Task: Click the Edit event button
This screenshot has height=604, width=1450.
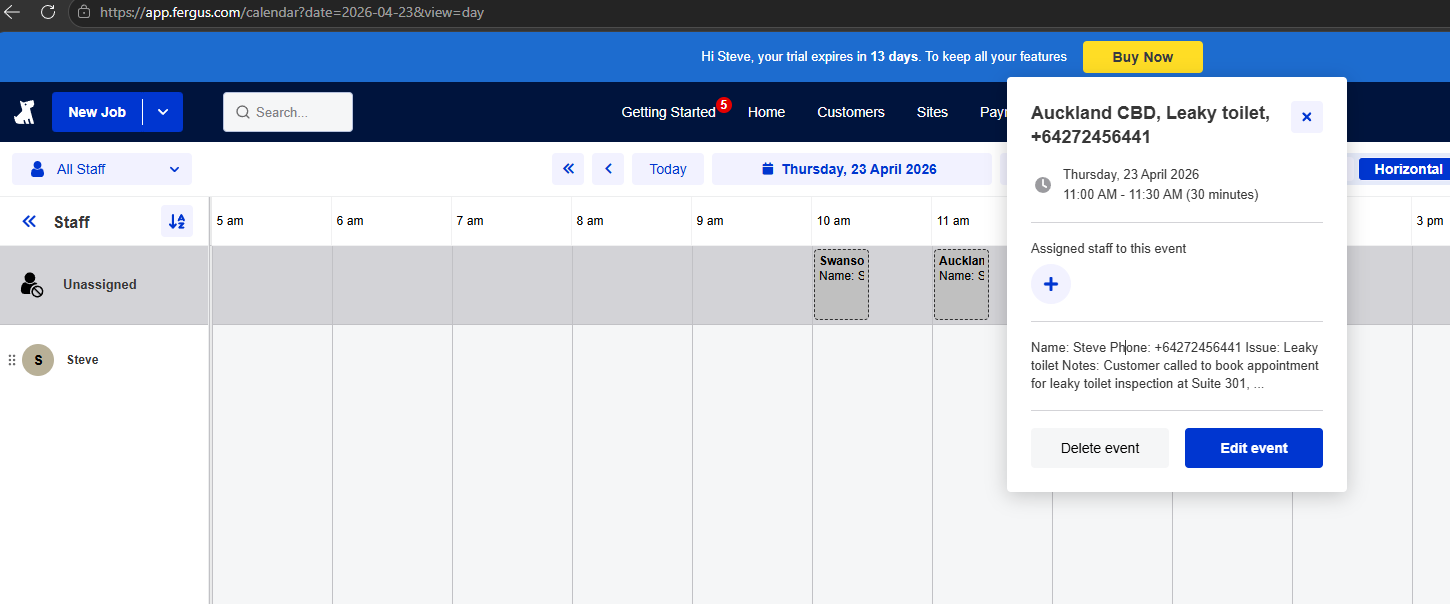Action: coord(1253,448)
